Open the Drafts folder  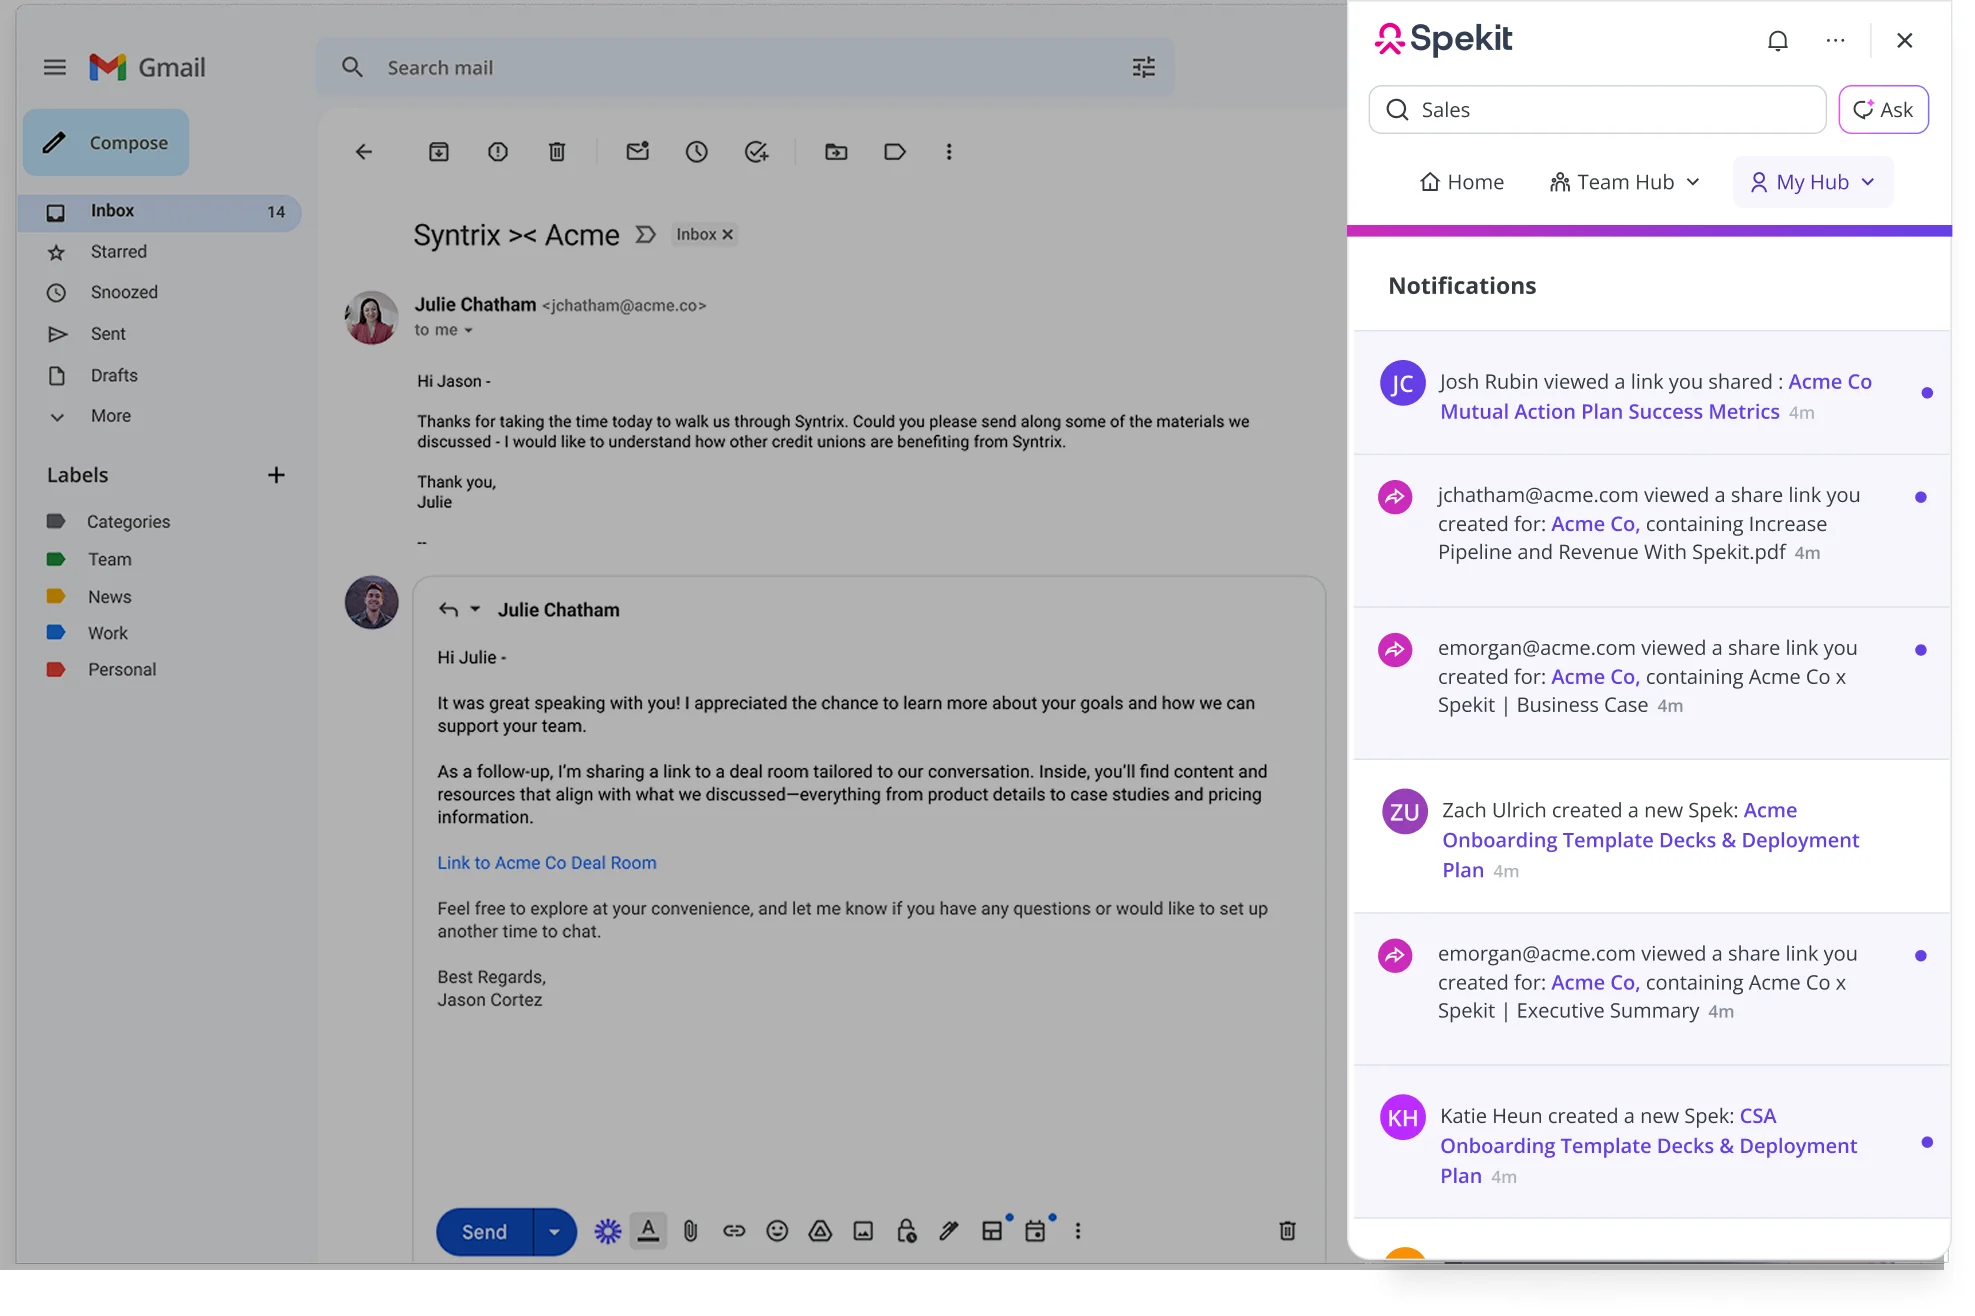pos(114,376)
